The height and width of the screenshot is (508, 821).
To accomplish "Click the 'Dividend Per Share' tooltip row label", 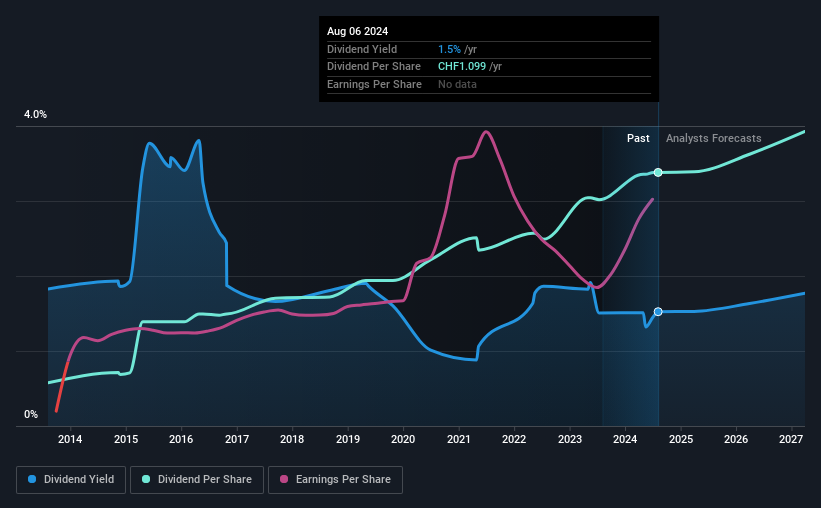I will click(x=374, y=67).
